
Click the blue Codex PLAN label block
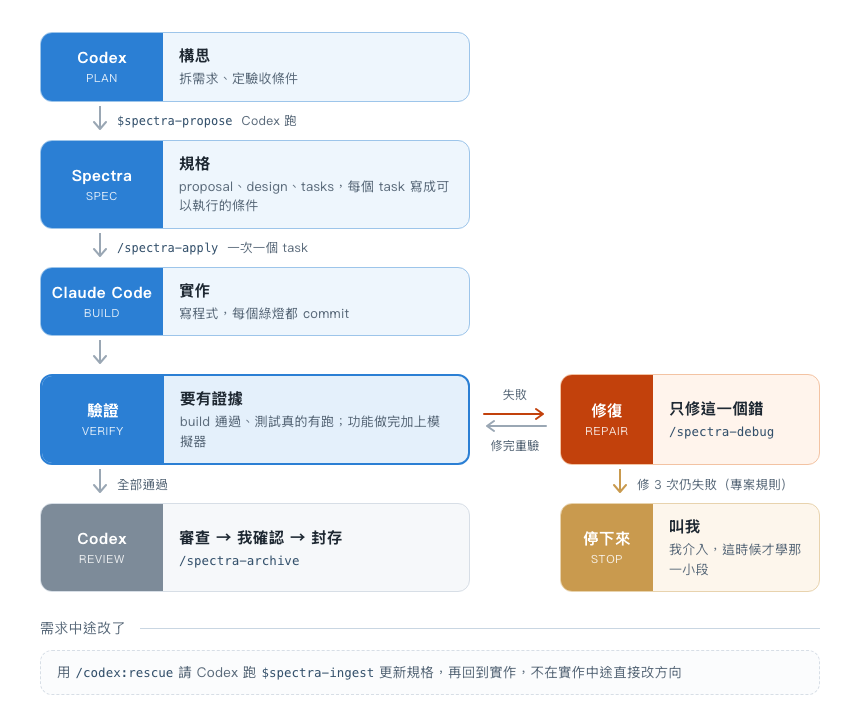(x=102, y=67)
